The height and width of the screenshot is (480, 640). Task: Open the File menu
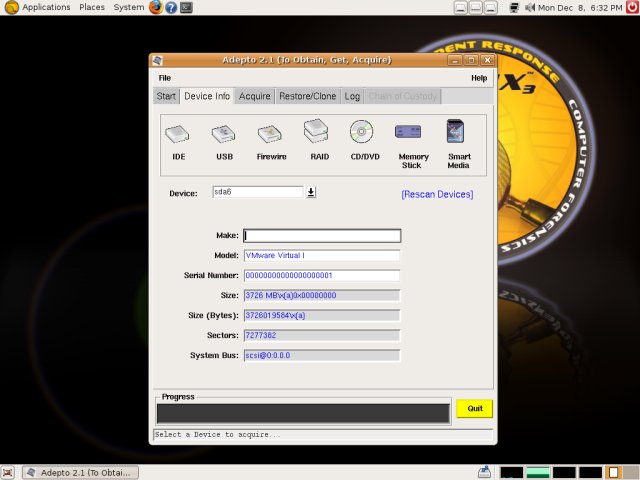[x=165, y=78]
